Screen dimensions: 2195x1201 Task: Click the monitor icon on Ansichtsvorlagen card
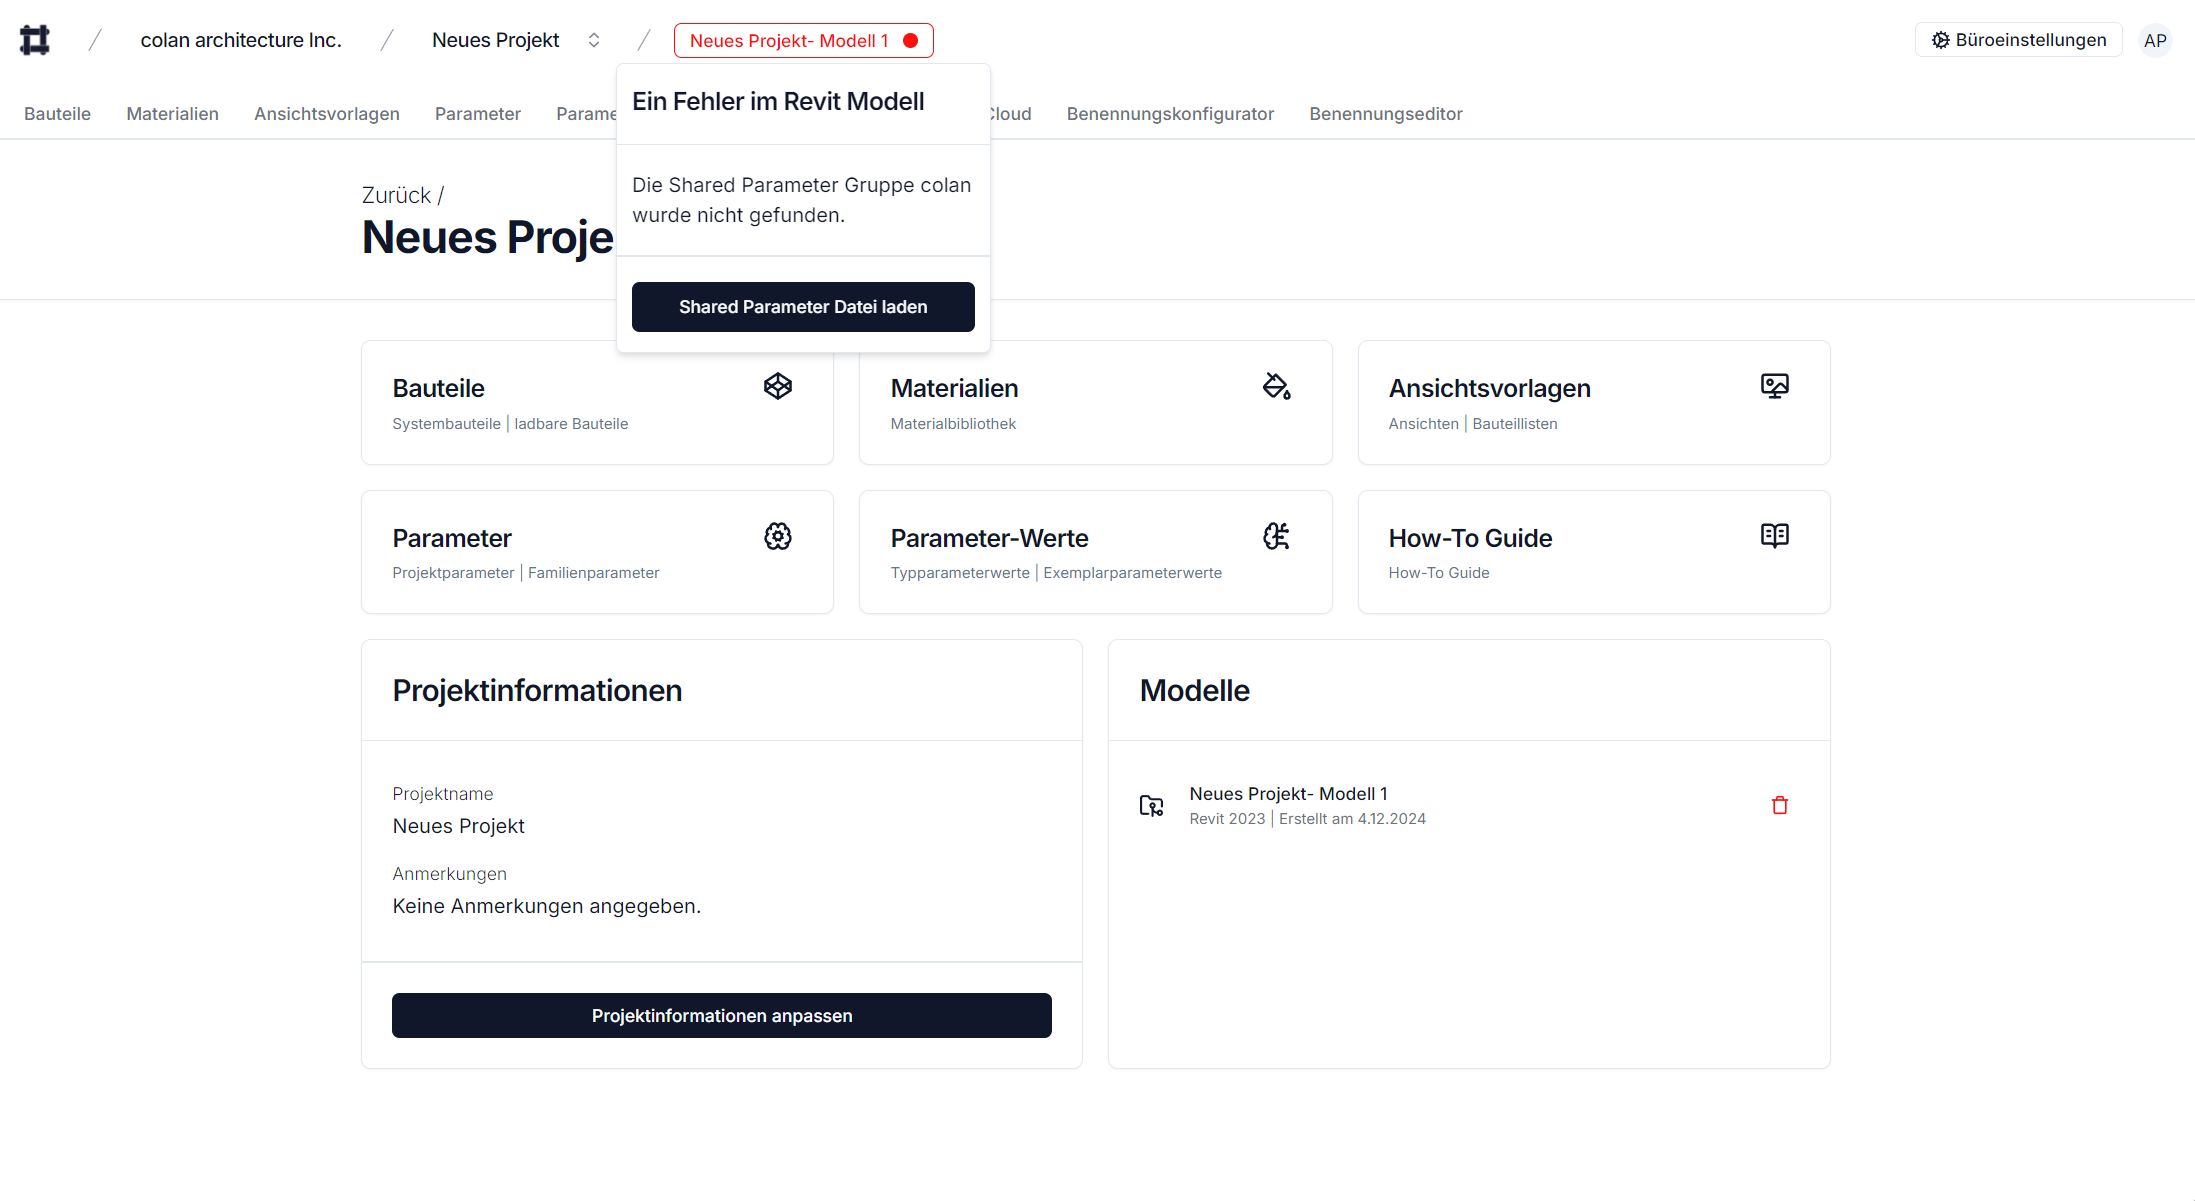pyautogui.click(x=1775, y=386)
